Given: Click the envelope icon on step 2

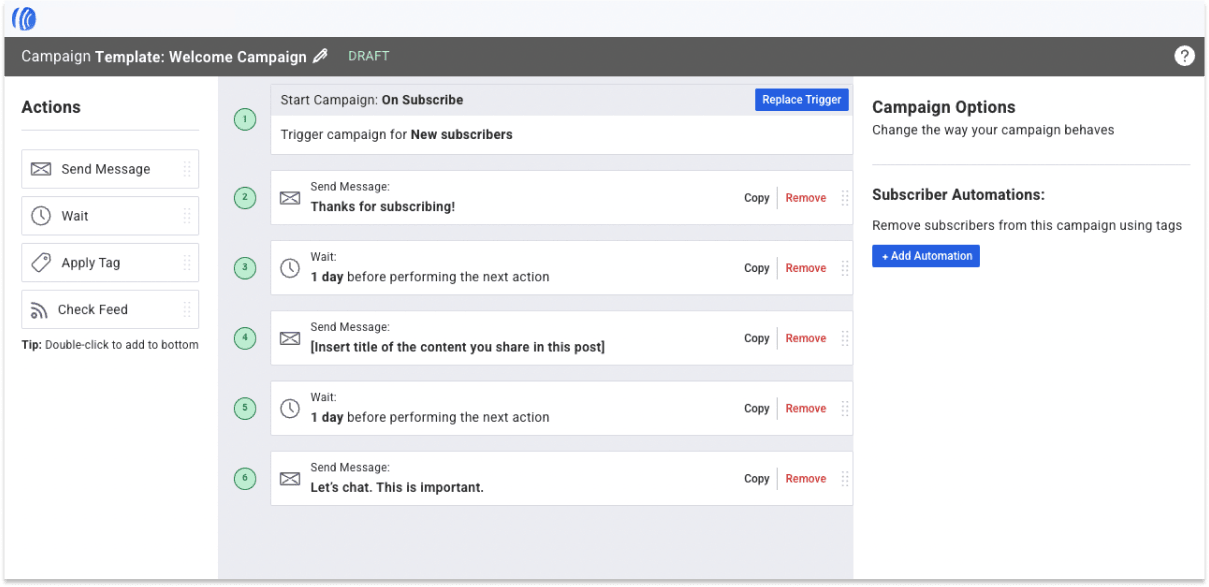Looking at the screenshot, I should 290,197.
